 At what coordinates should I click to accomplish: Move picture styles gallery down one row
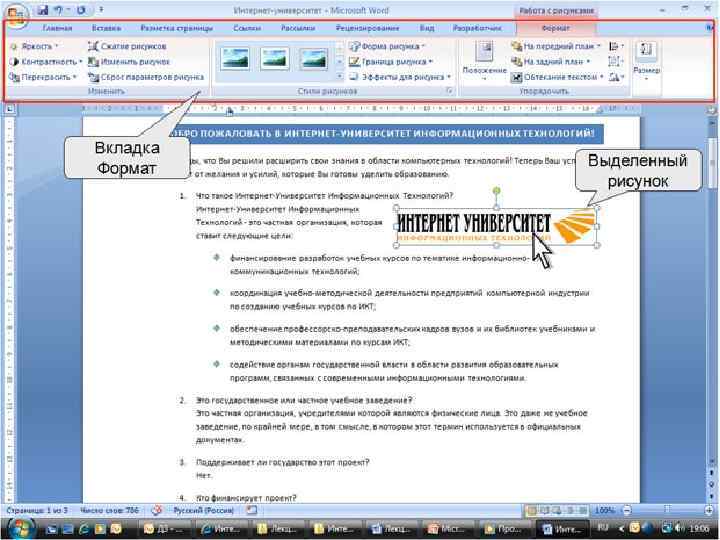[x=340, y=61]
